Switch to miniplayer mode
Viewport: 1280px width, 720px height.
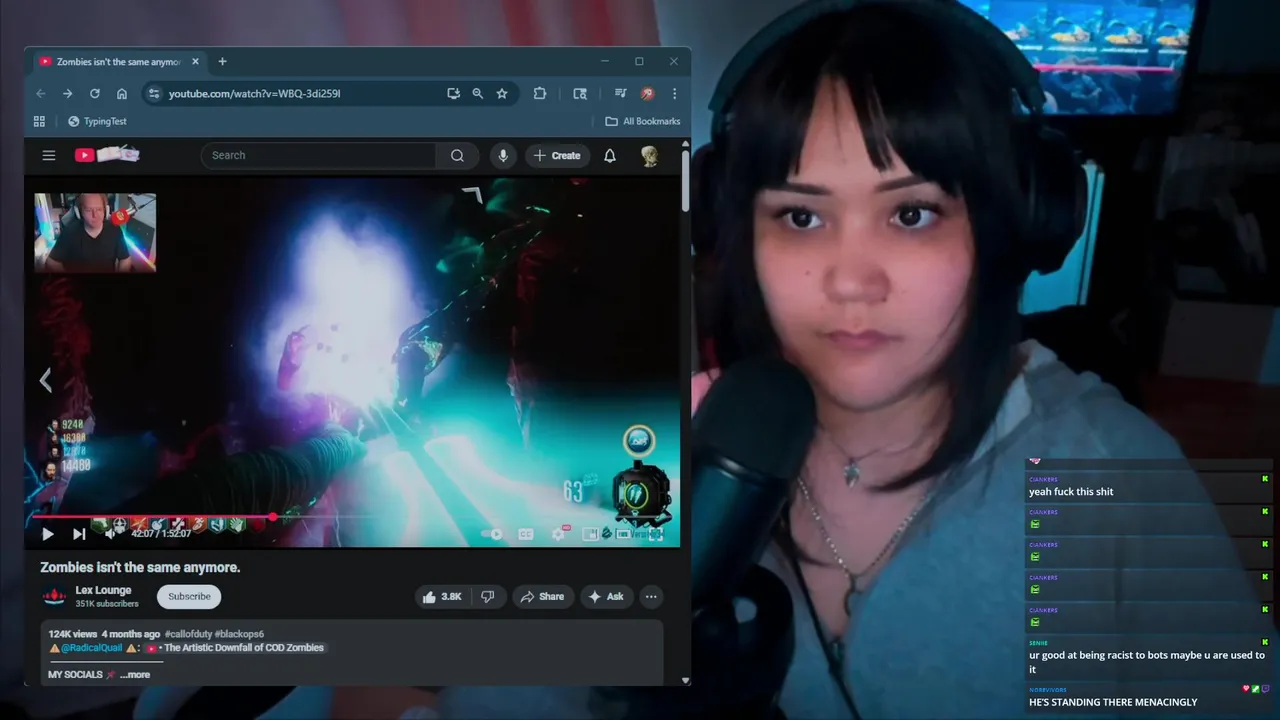coord(590,534)
